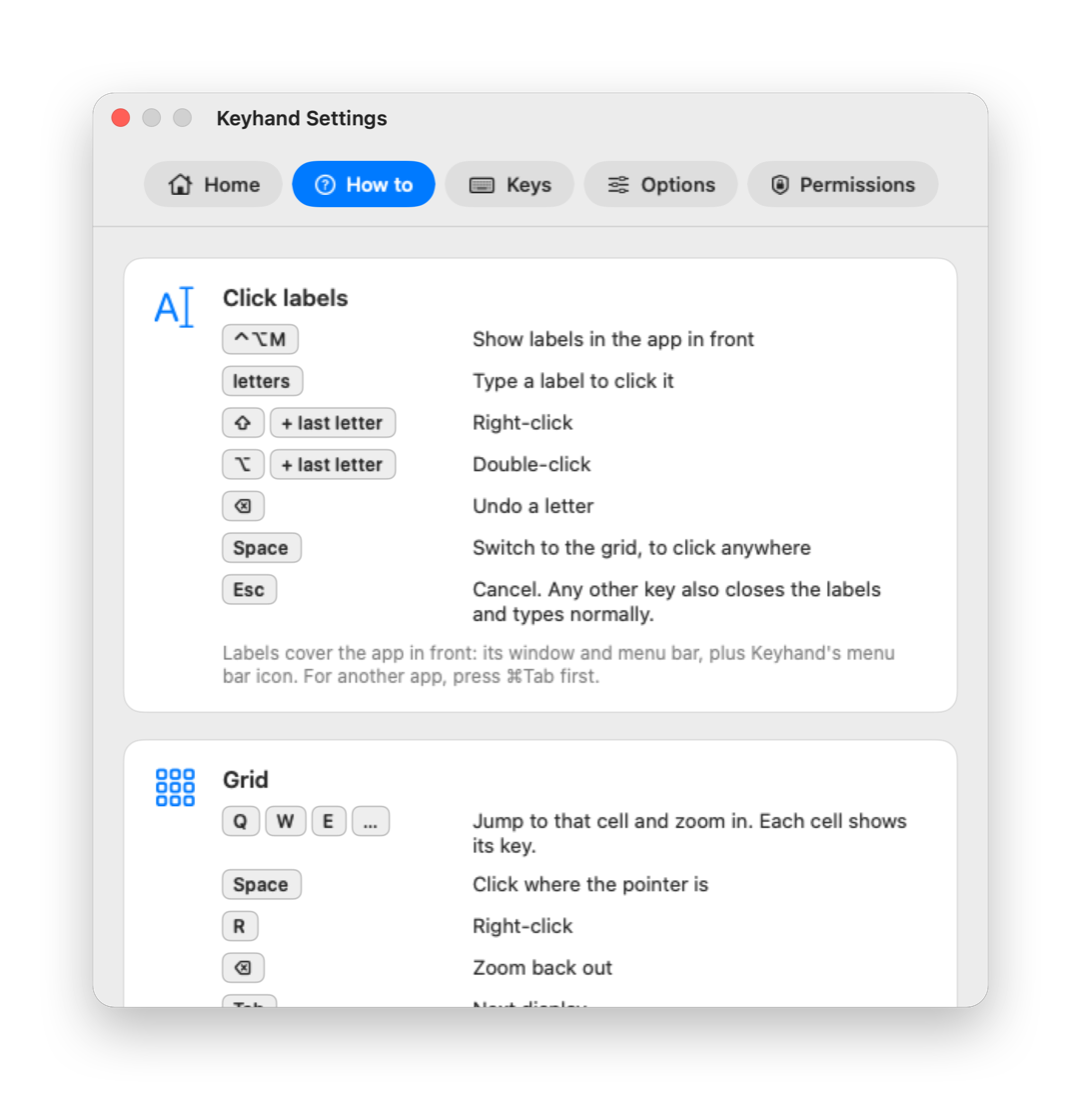Click the gray 'Labels cover the app' note
1081x1100 pixels.
[x=558, y=664]
